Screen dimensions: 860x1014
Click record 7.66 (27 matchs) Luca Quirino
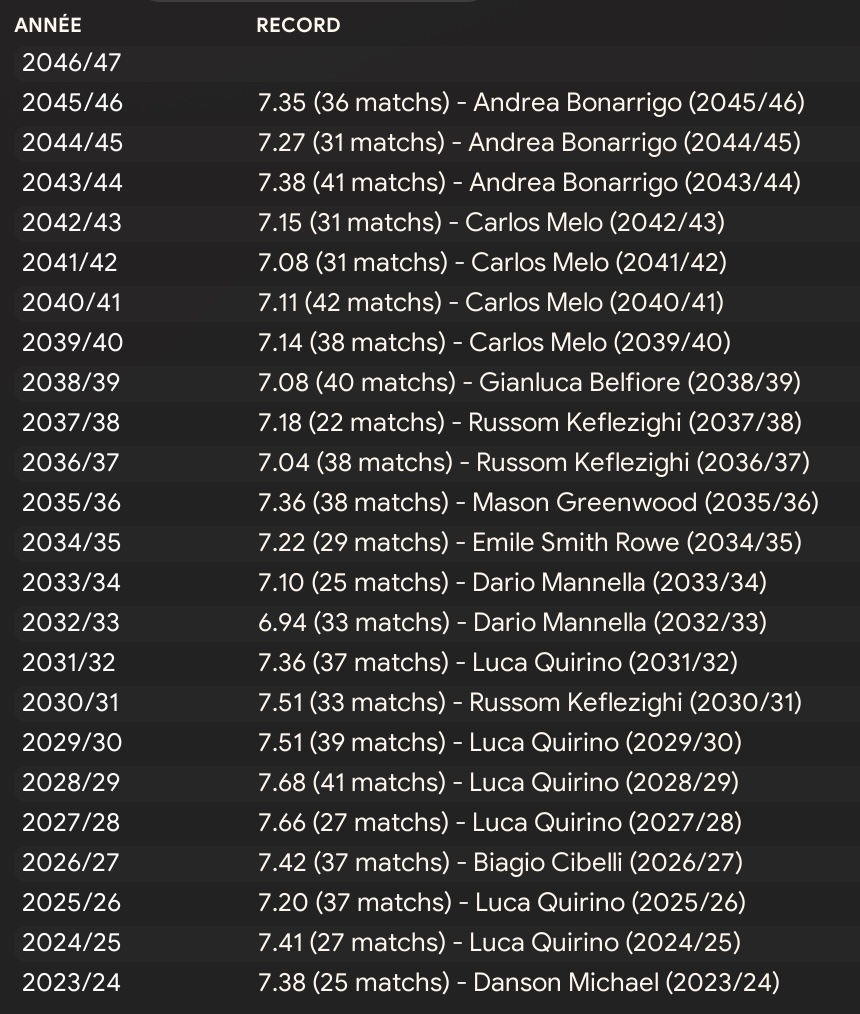point(500,823)
